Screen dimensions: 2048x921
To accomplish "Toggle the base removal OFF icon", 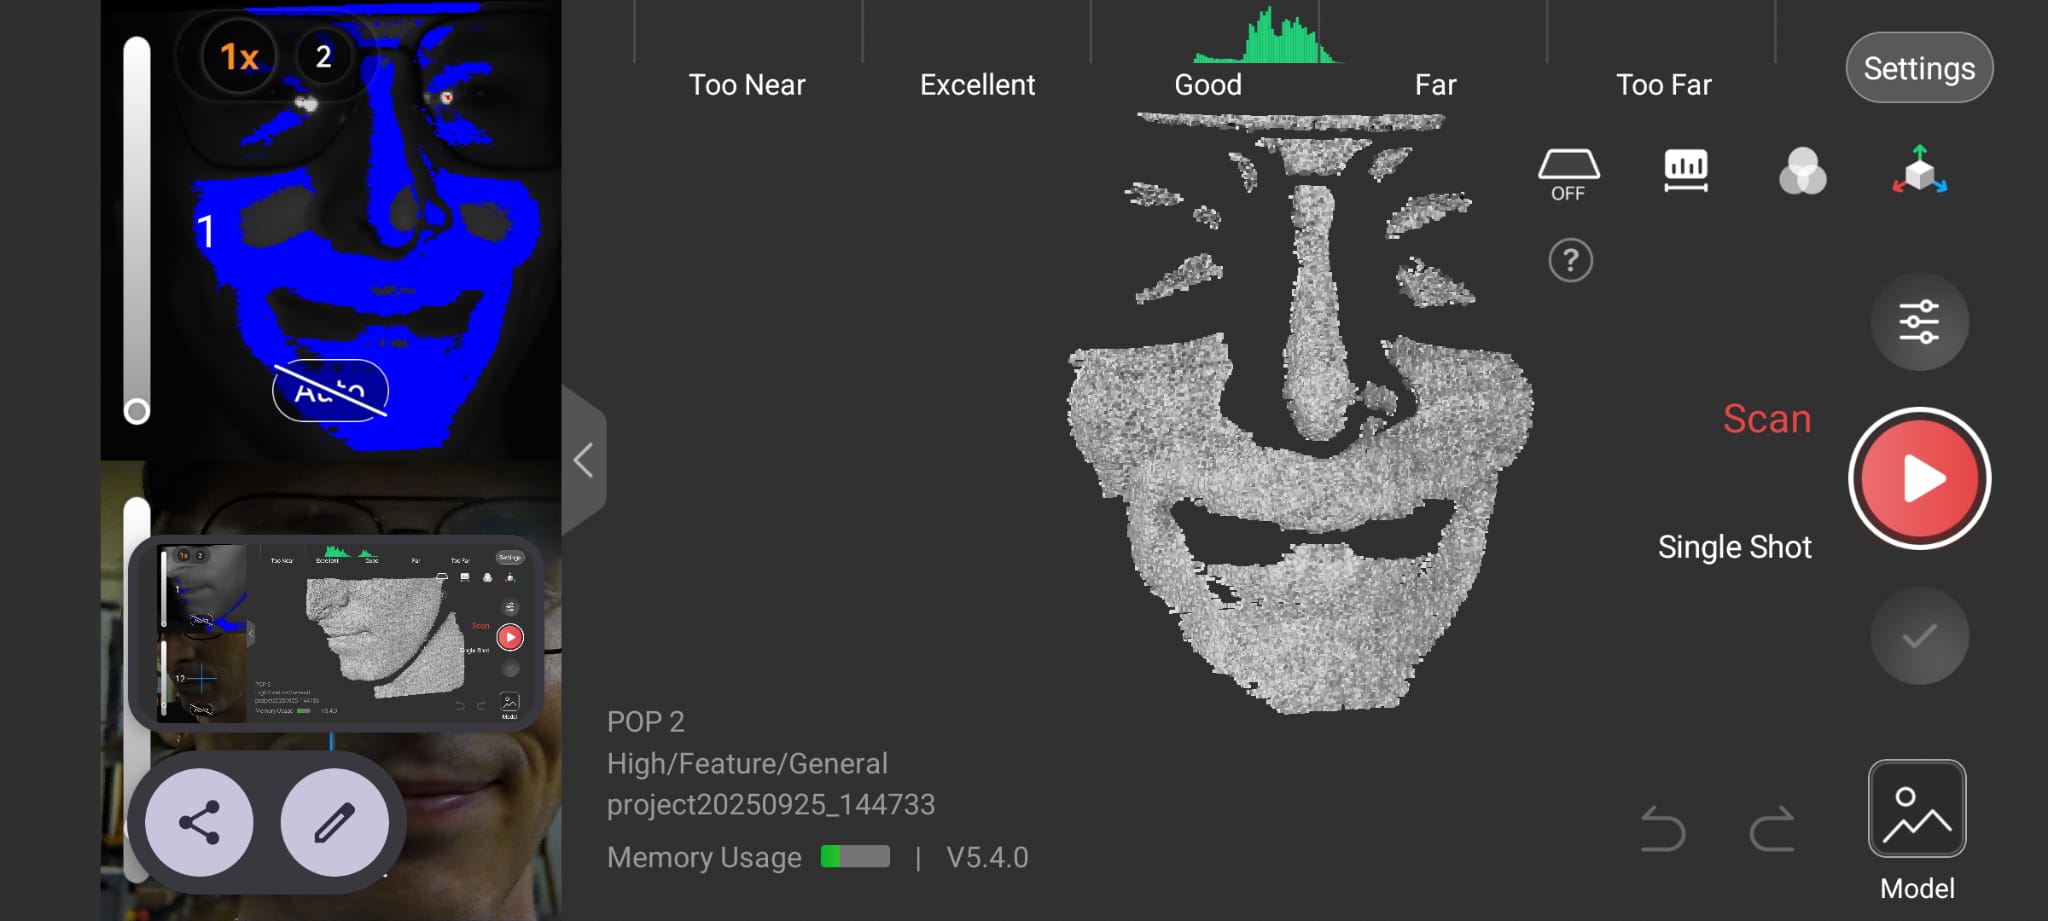I will point(1568,174).
